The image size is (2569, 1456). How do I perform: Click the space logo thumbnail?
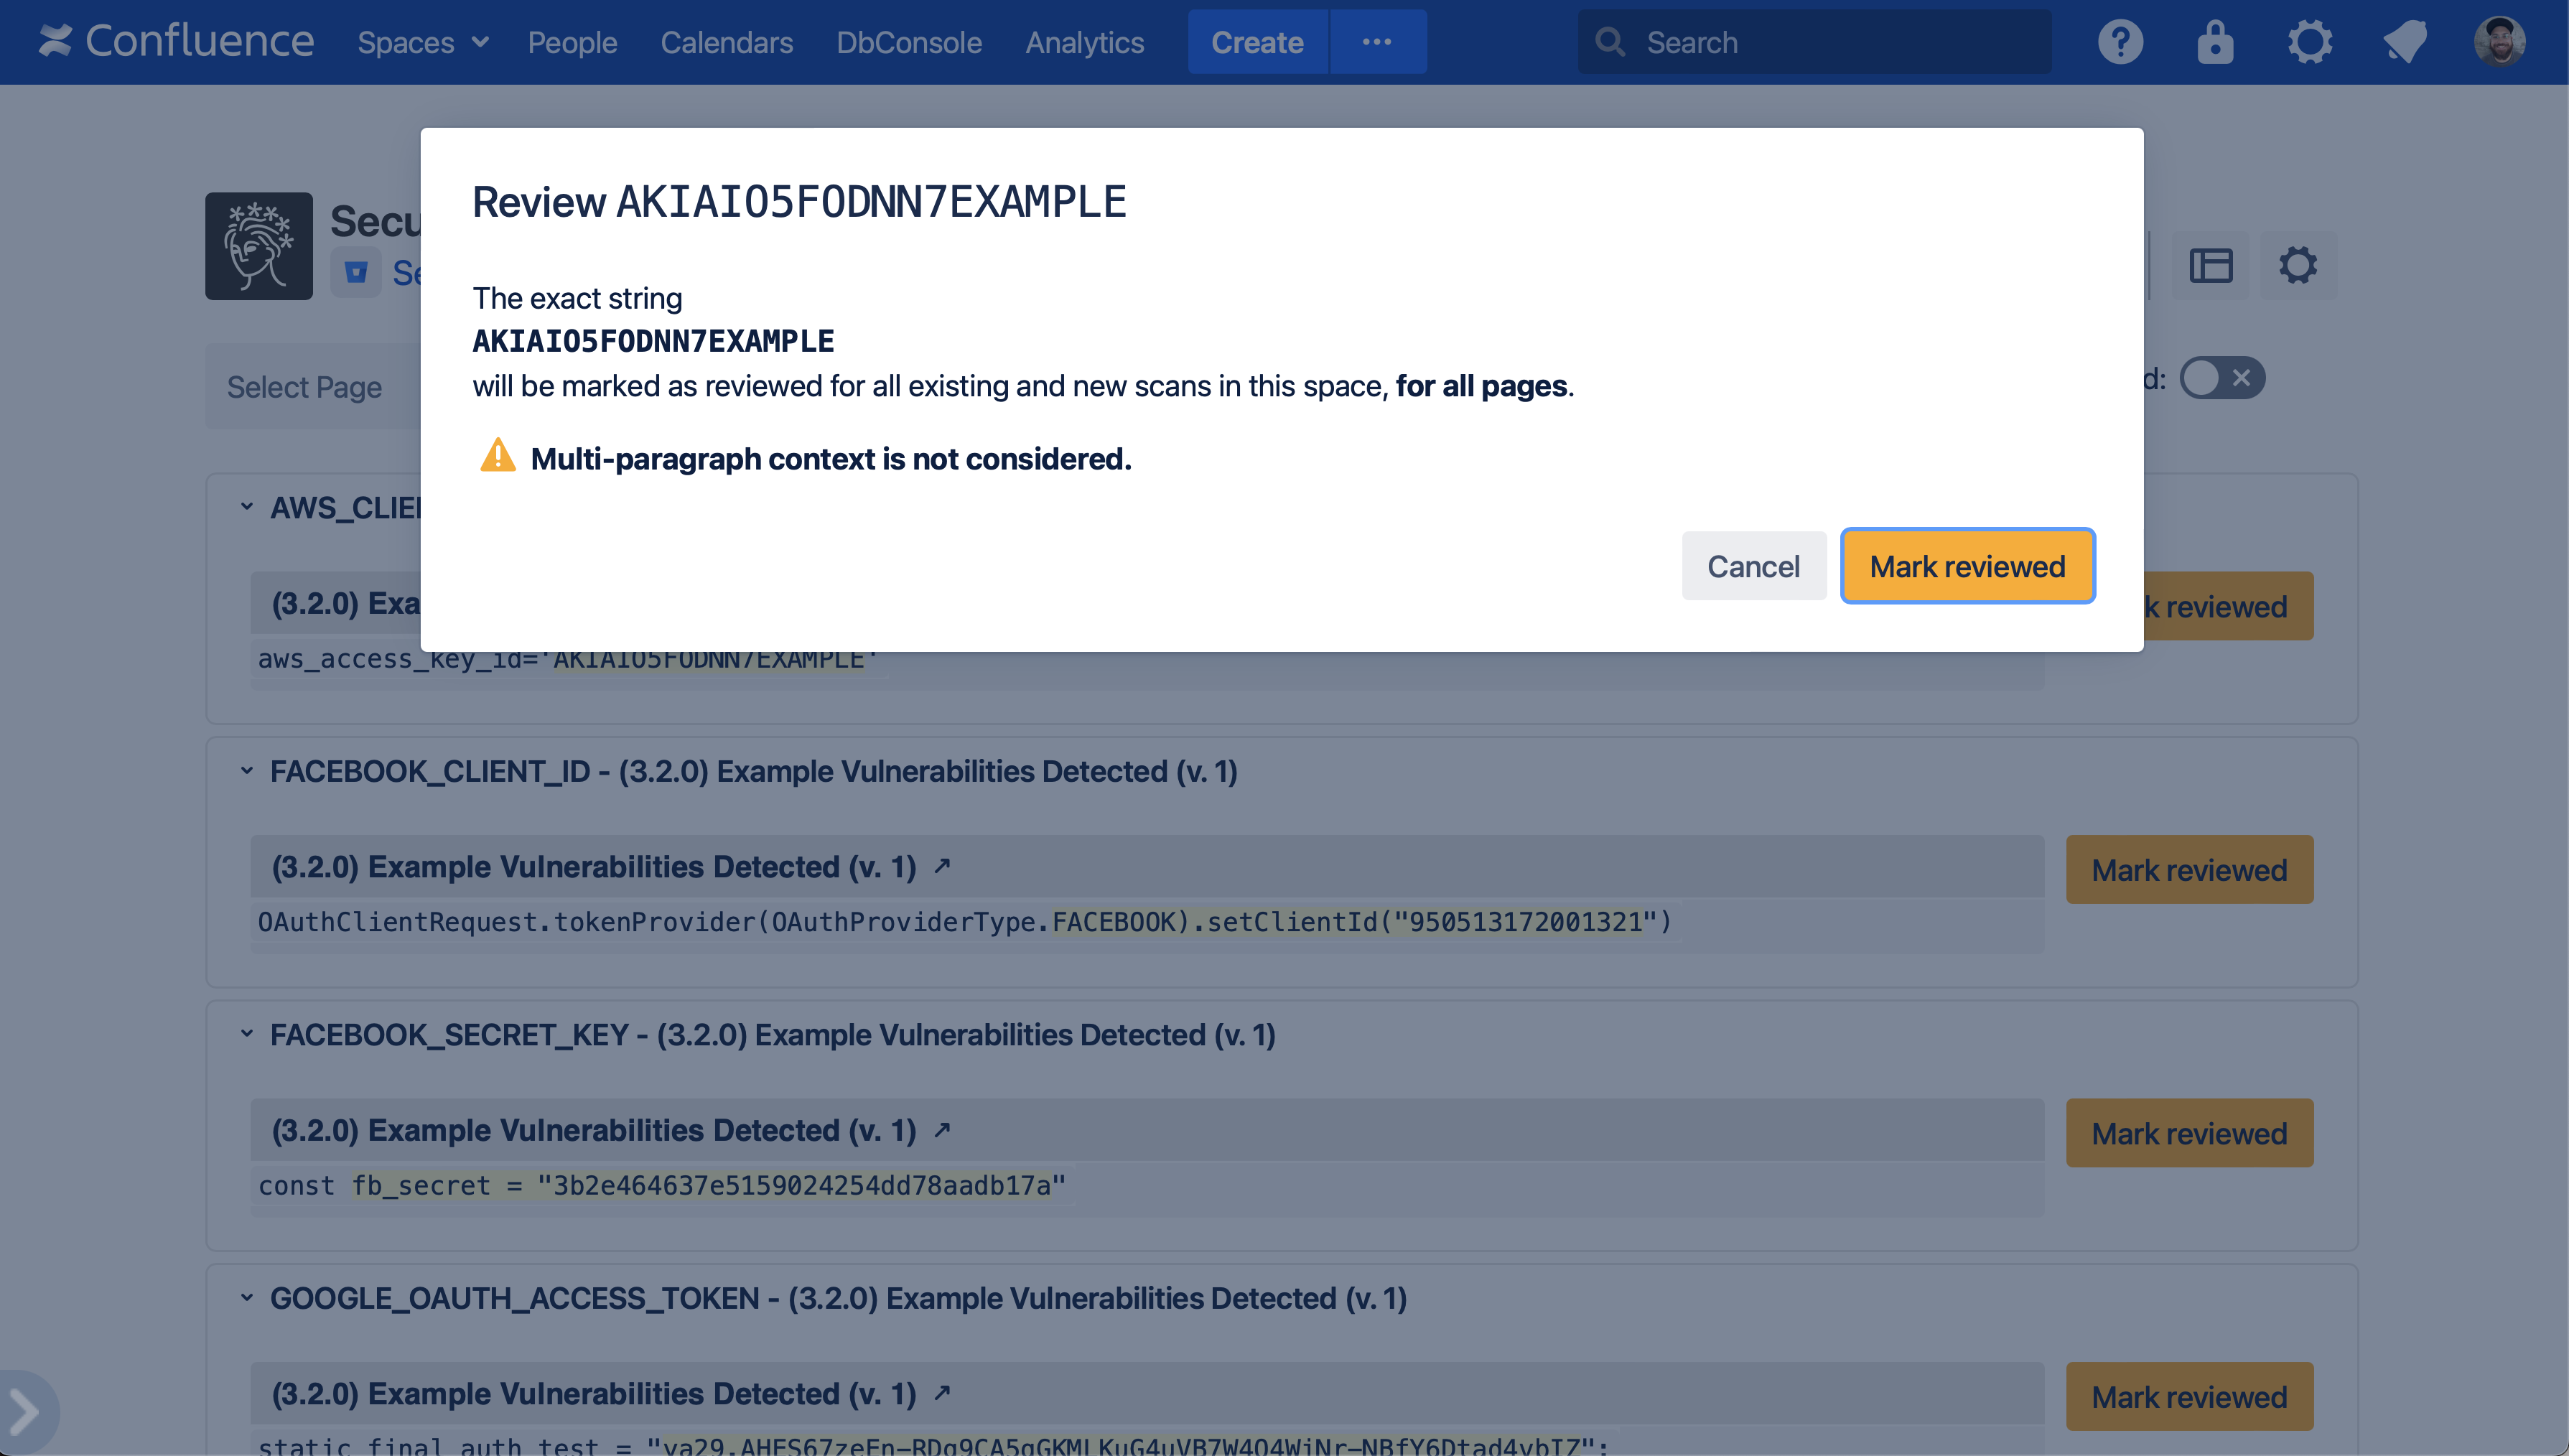point(259,246)
